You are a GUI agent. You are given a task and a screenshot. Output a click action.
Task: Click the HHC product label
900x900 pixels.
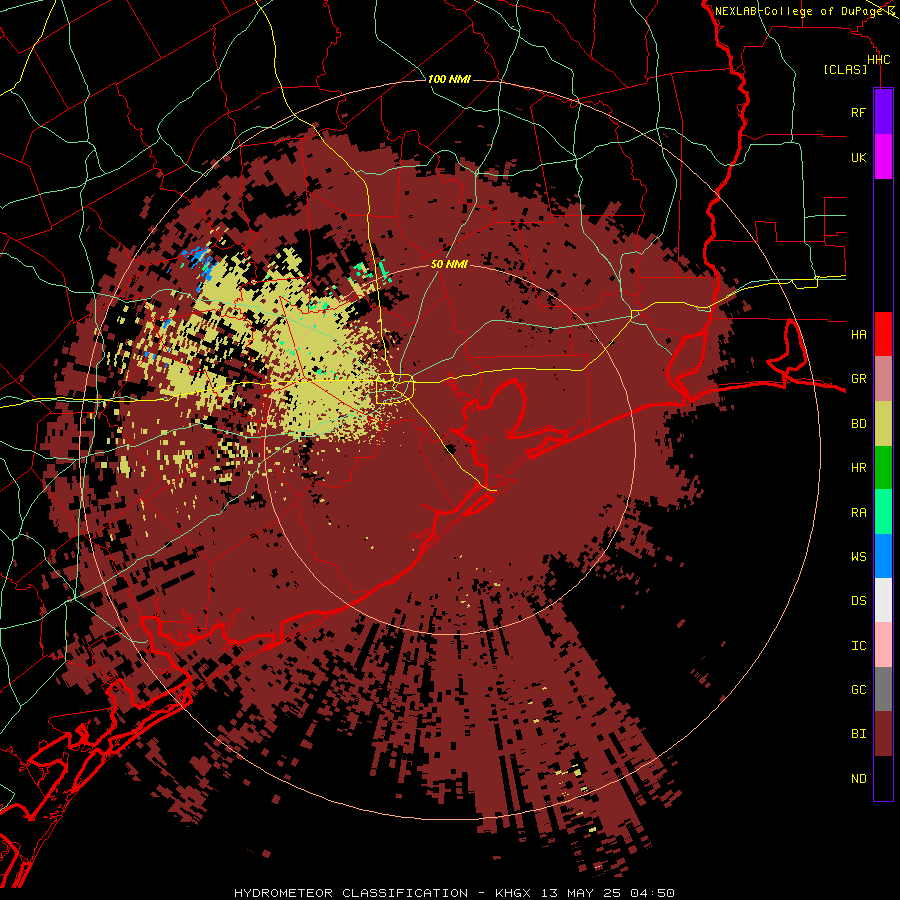click(x=878, y=60)
